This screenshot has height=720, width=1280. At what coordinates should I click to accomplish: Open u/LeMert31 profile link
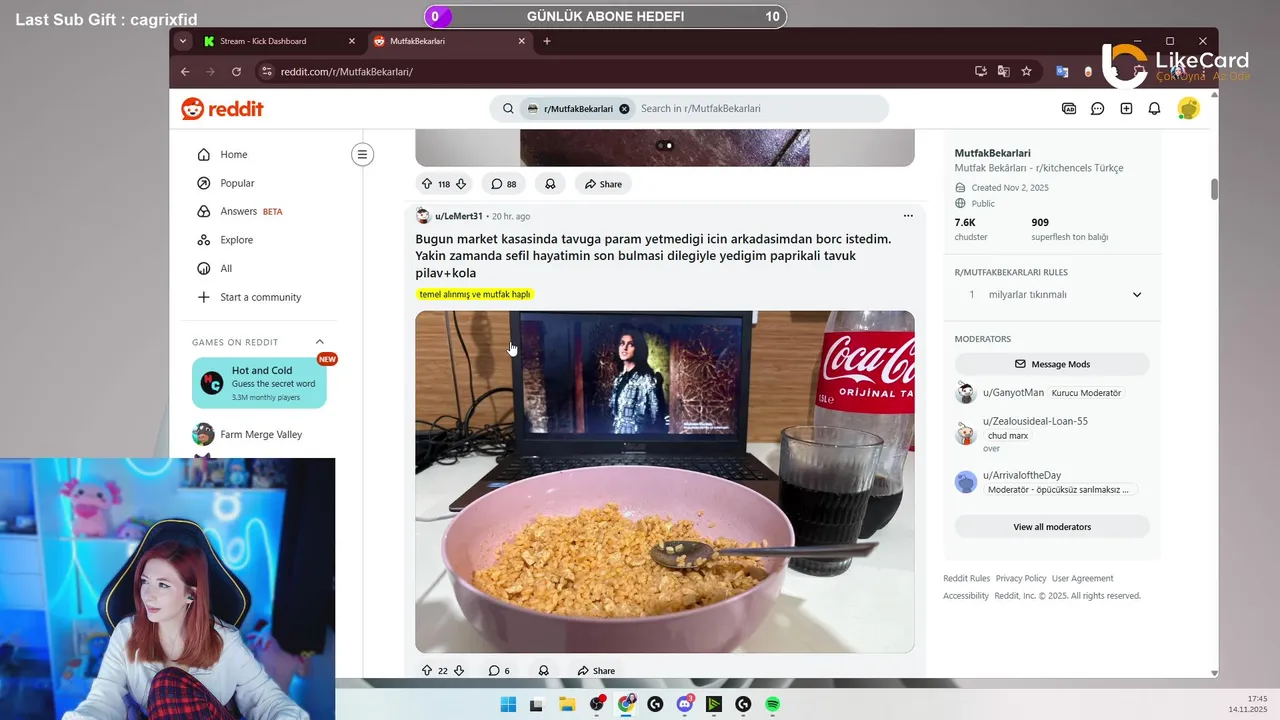pyautogui.click(x=458, y=216)
